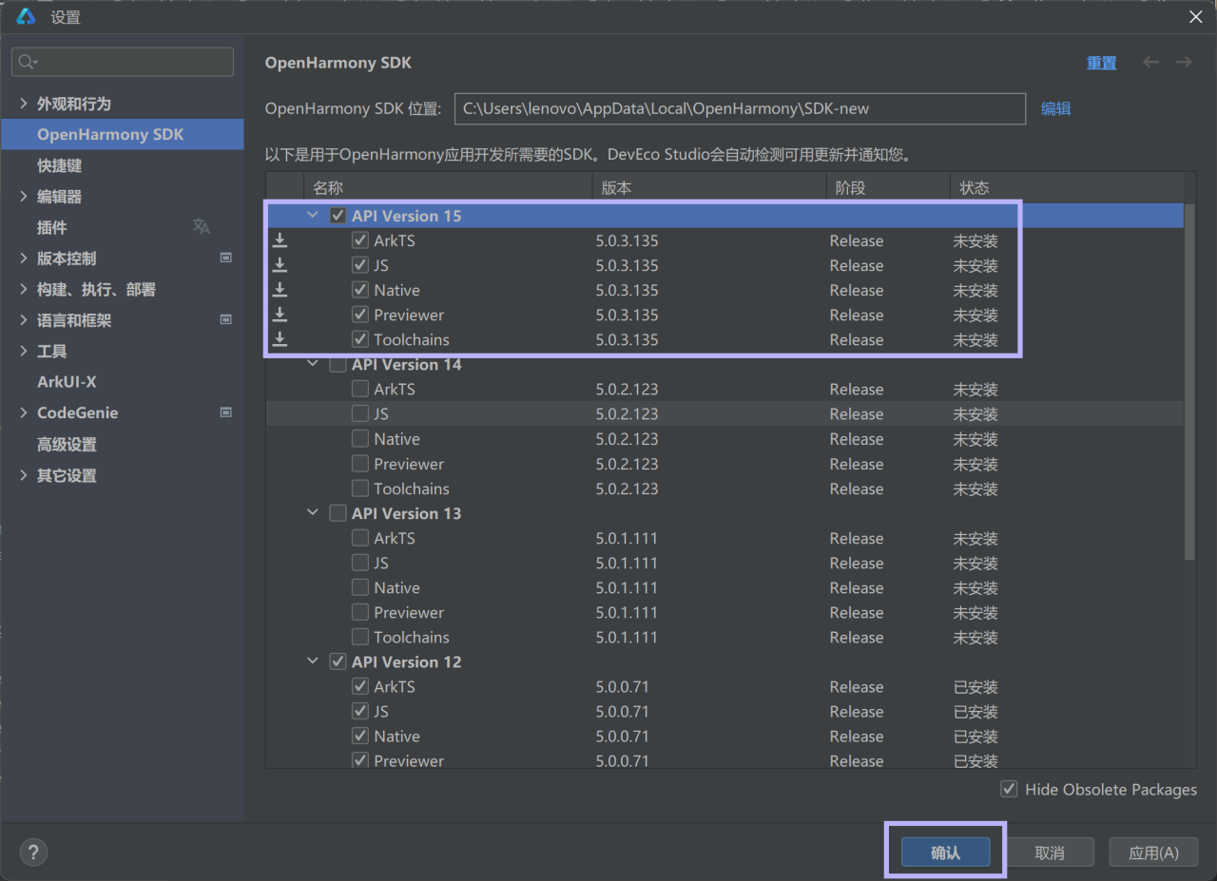Uncheck the API Version 15 checkbox
This screenshot has height=882, width=1217.
(338, 215)
